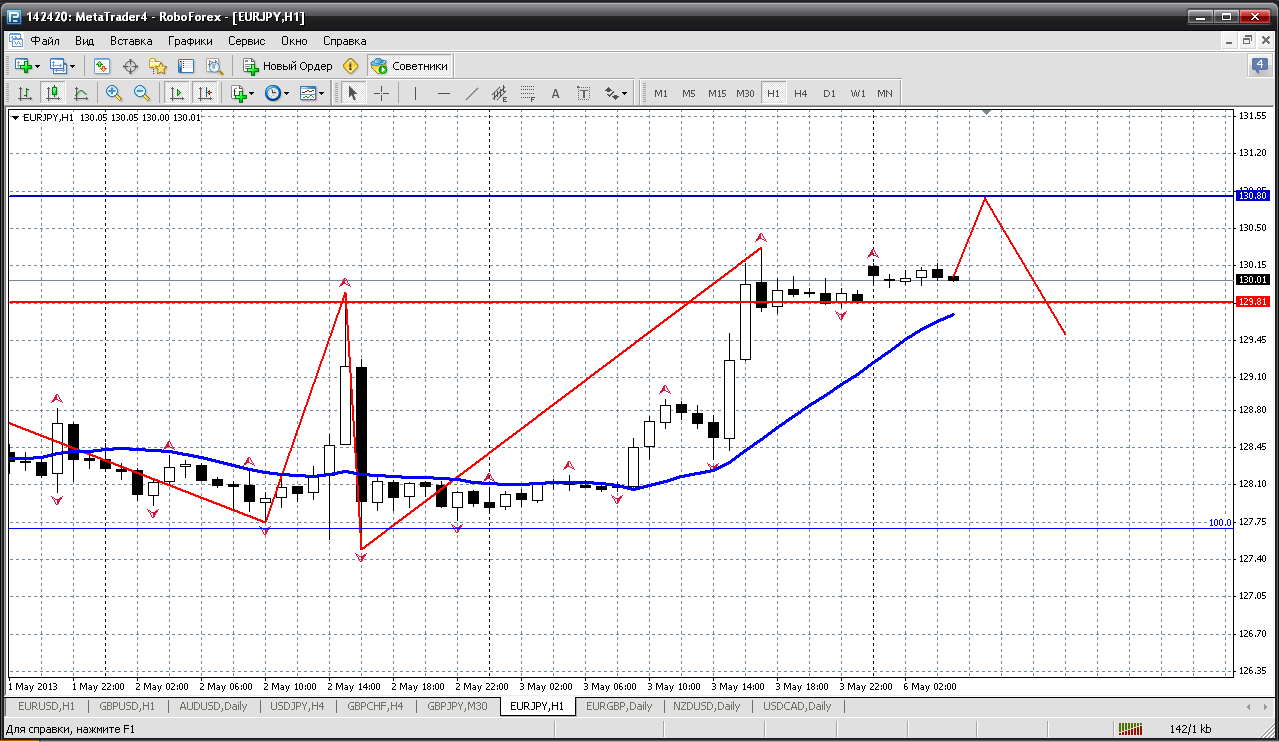The width and height of the screenshot is (1279, 742).
Task: Click the triangle before EURJPY,H1 label
Action: tap(15, 118)
